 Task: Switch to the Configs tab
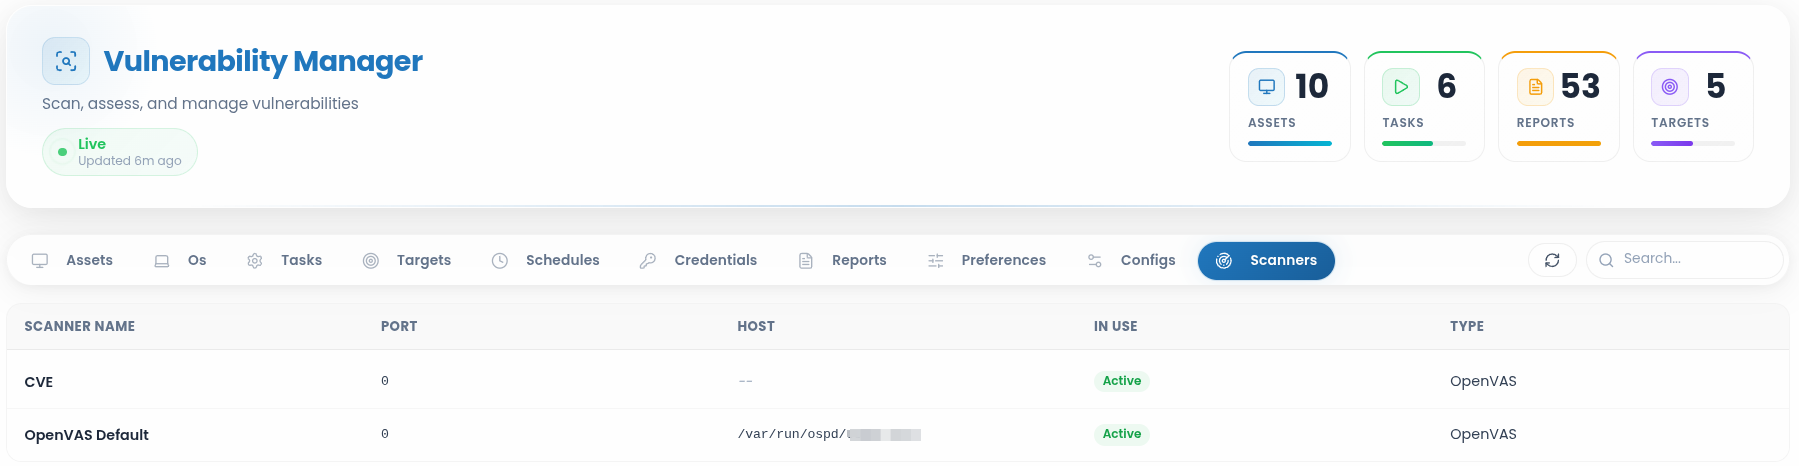point(1131,260)
